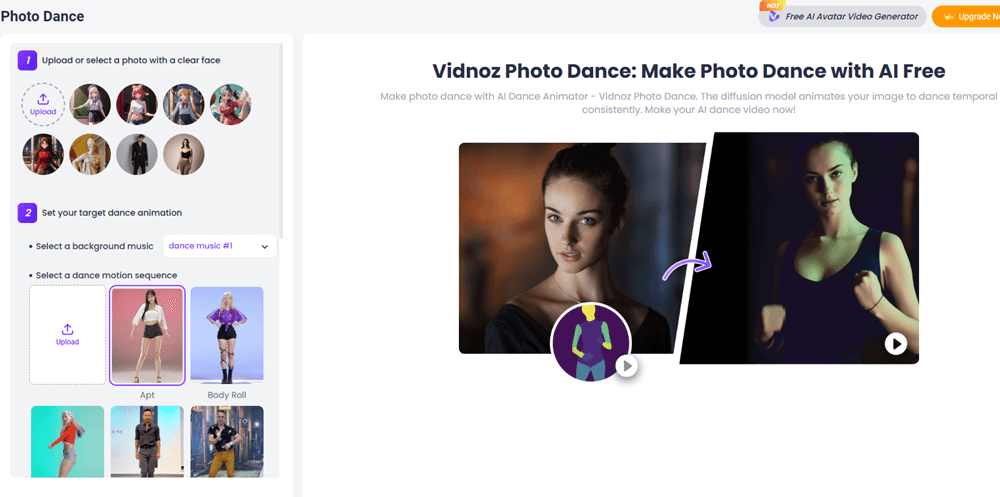Choose the red top teal background dance motion

pos(68,441)
